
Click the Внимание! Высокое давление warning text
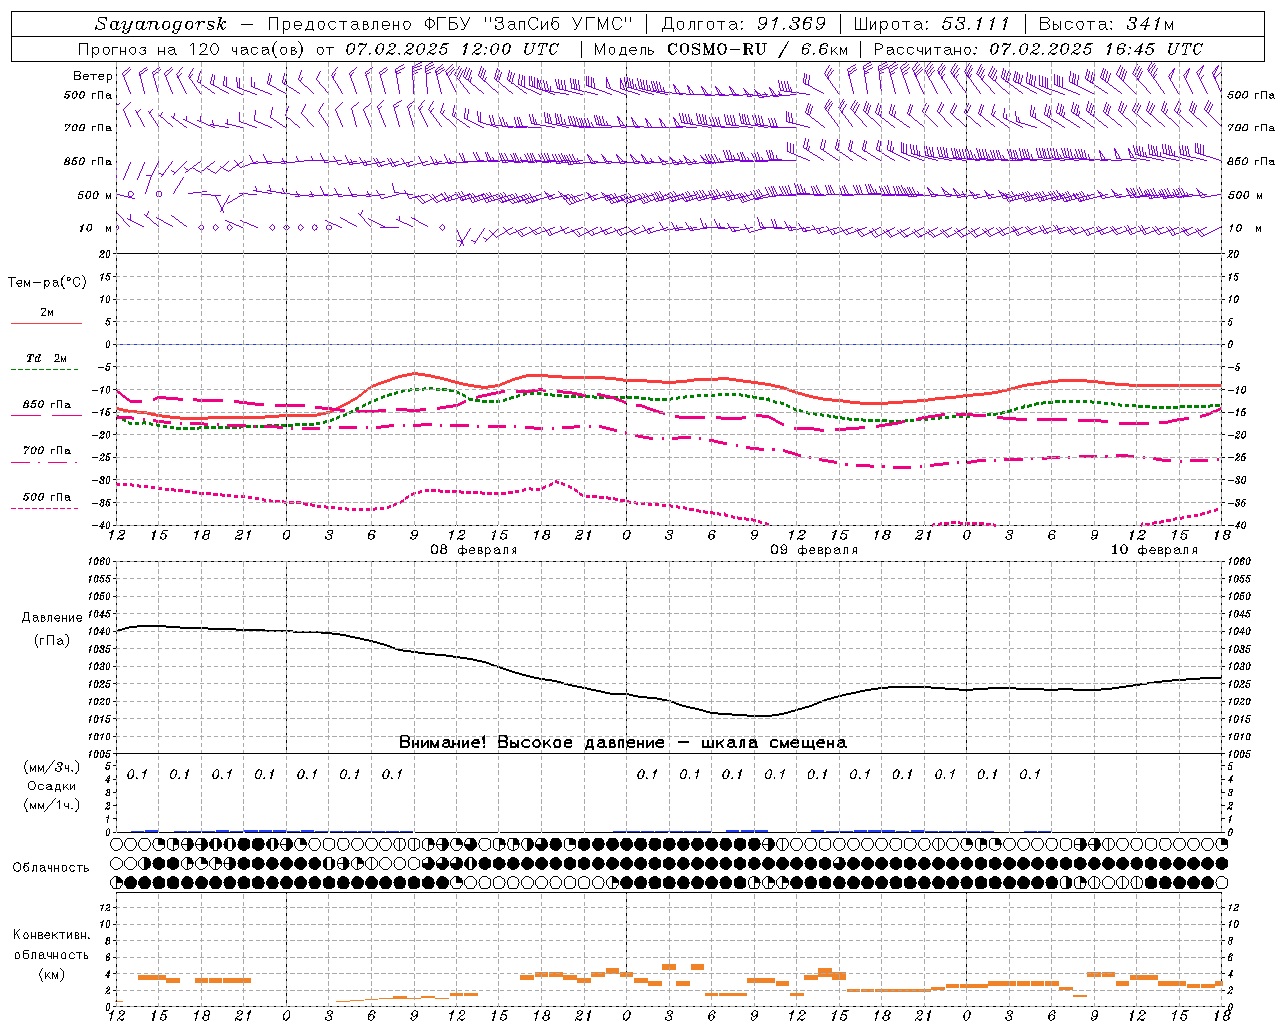point(623,742)
